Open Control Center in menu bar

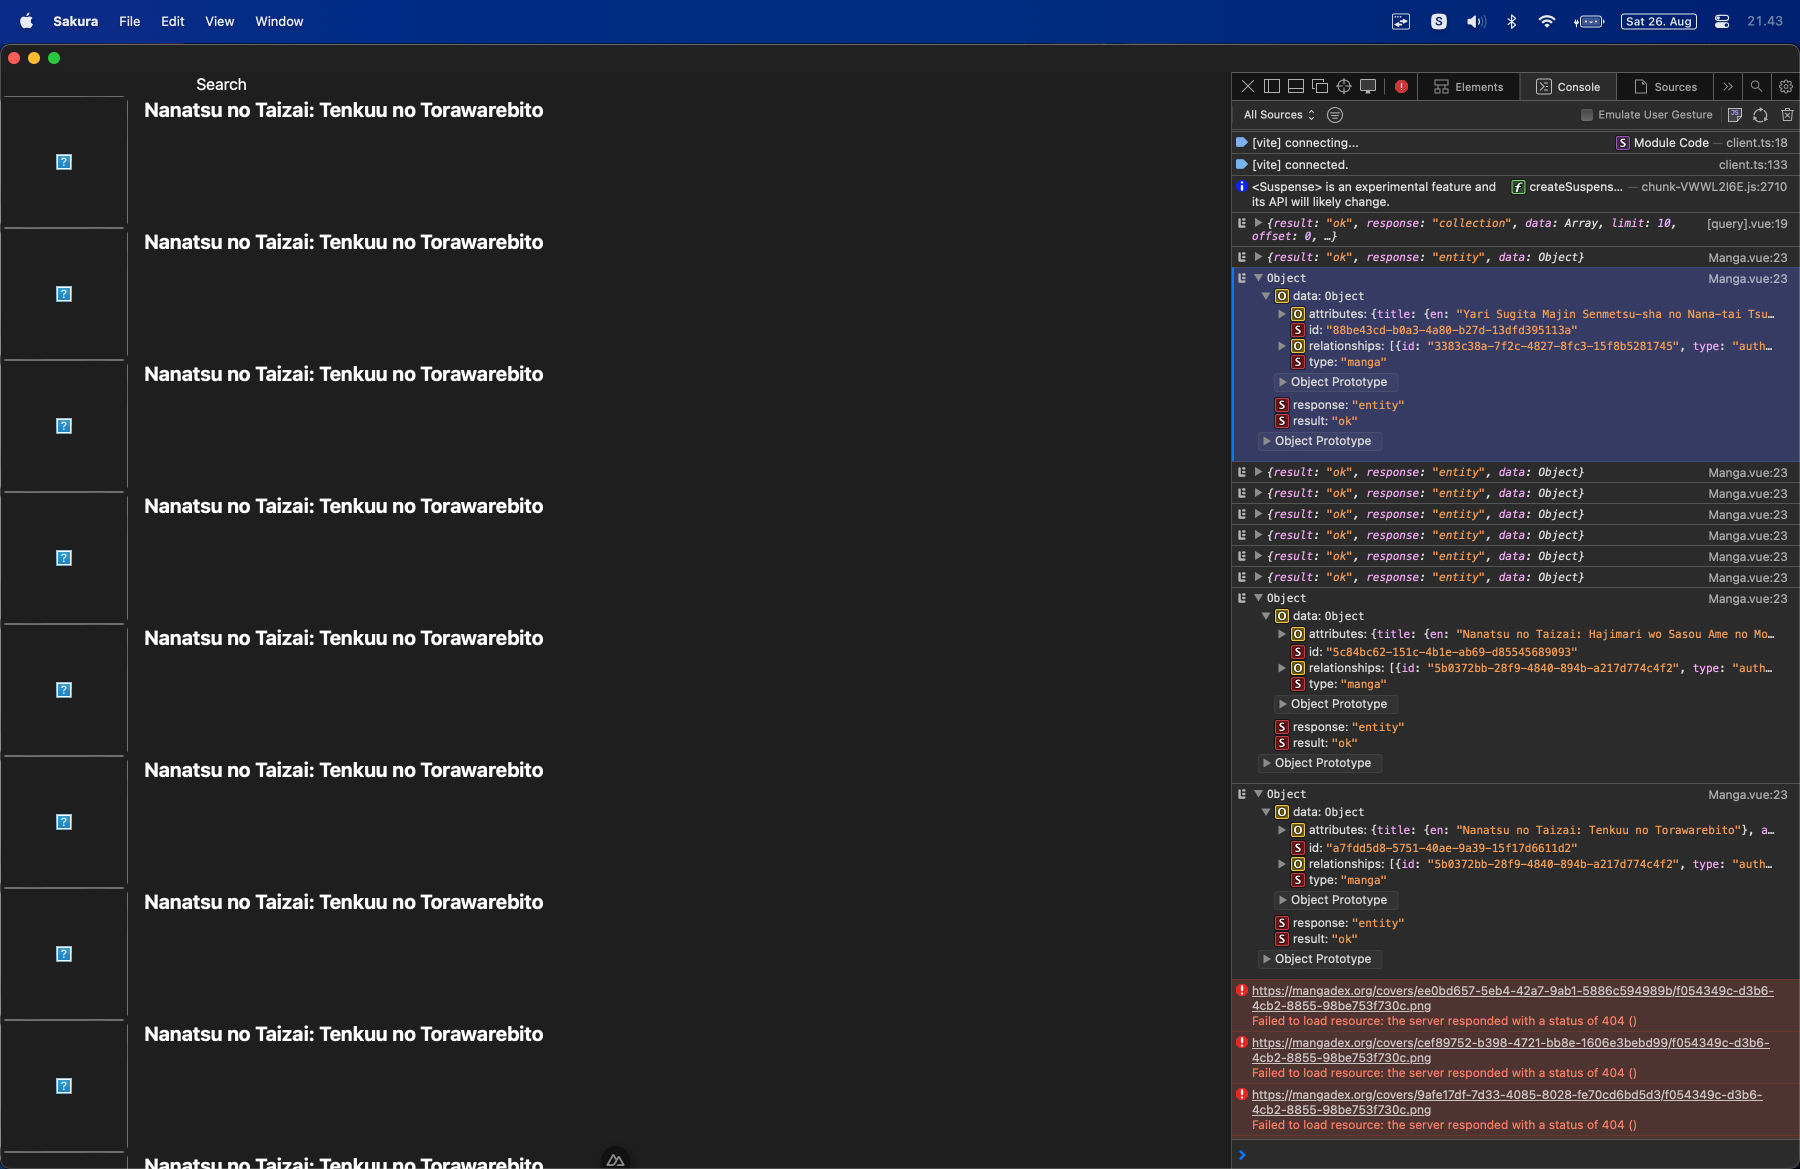pos(1722,21)
